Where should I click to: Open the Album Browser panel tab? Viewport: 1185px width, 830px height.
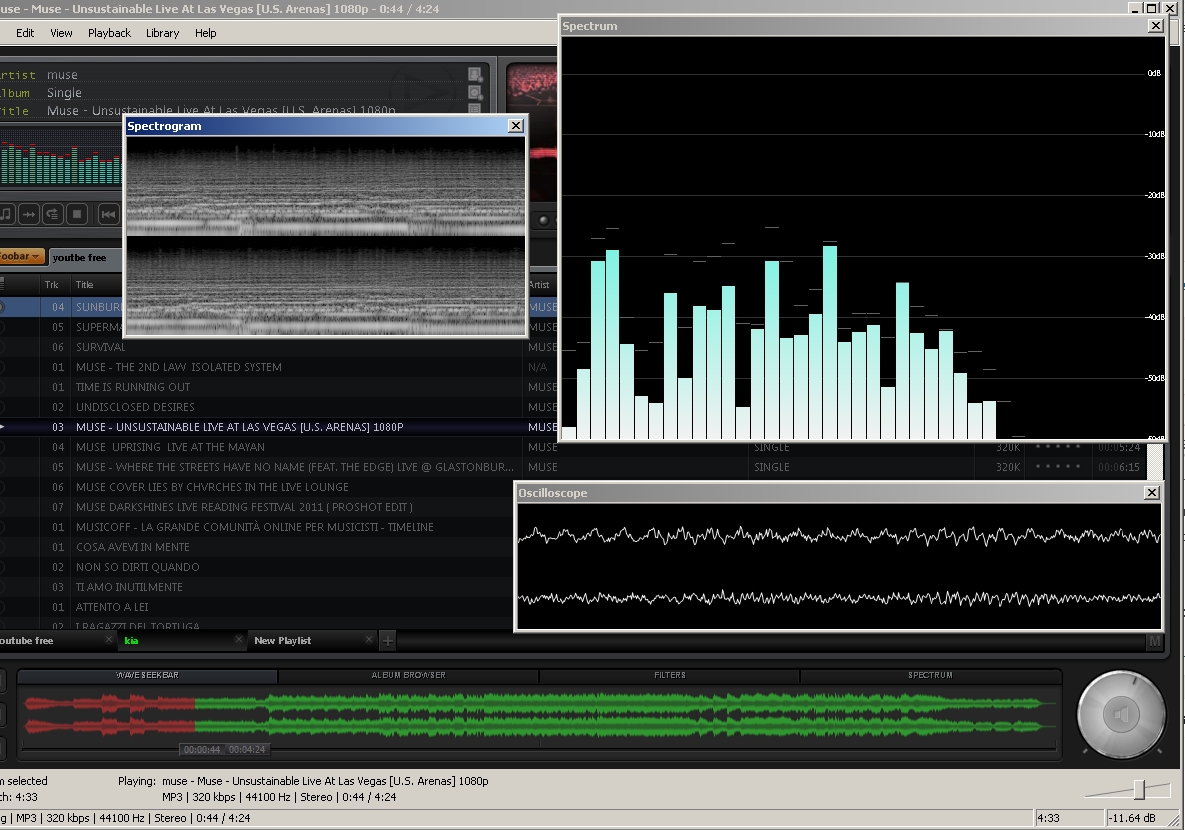[x=408, y=675]
